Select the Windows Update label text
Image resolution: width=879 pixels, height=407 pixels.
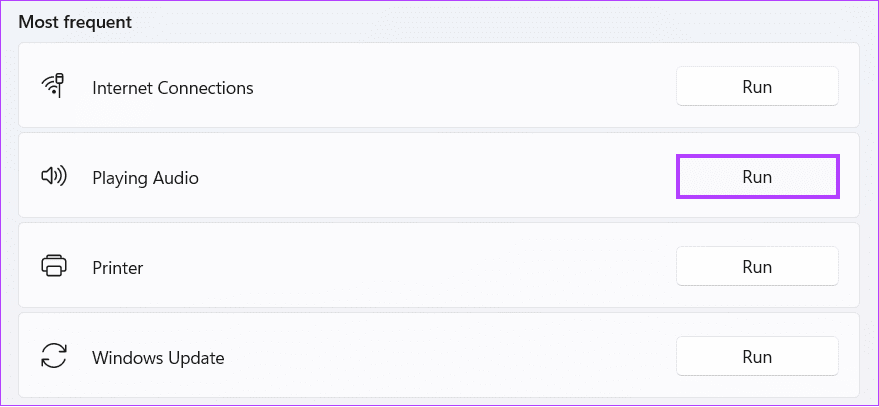coord(158,358)
